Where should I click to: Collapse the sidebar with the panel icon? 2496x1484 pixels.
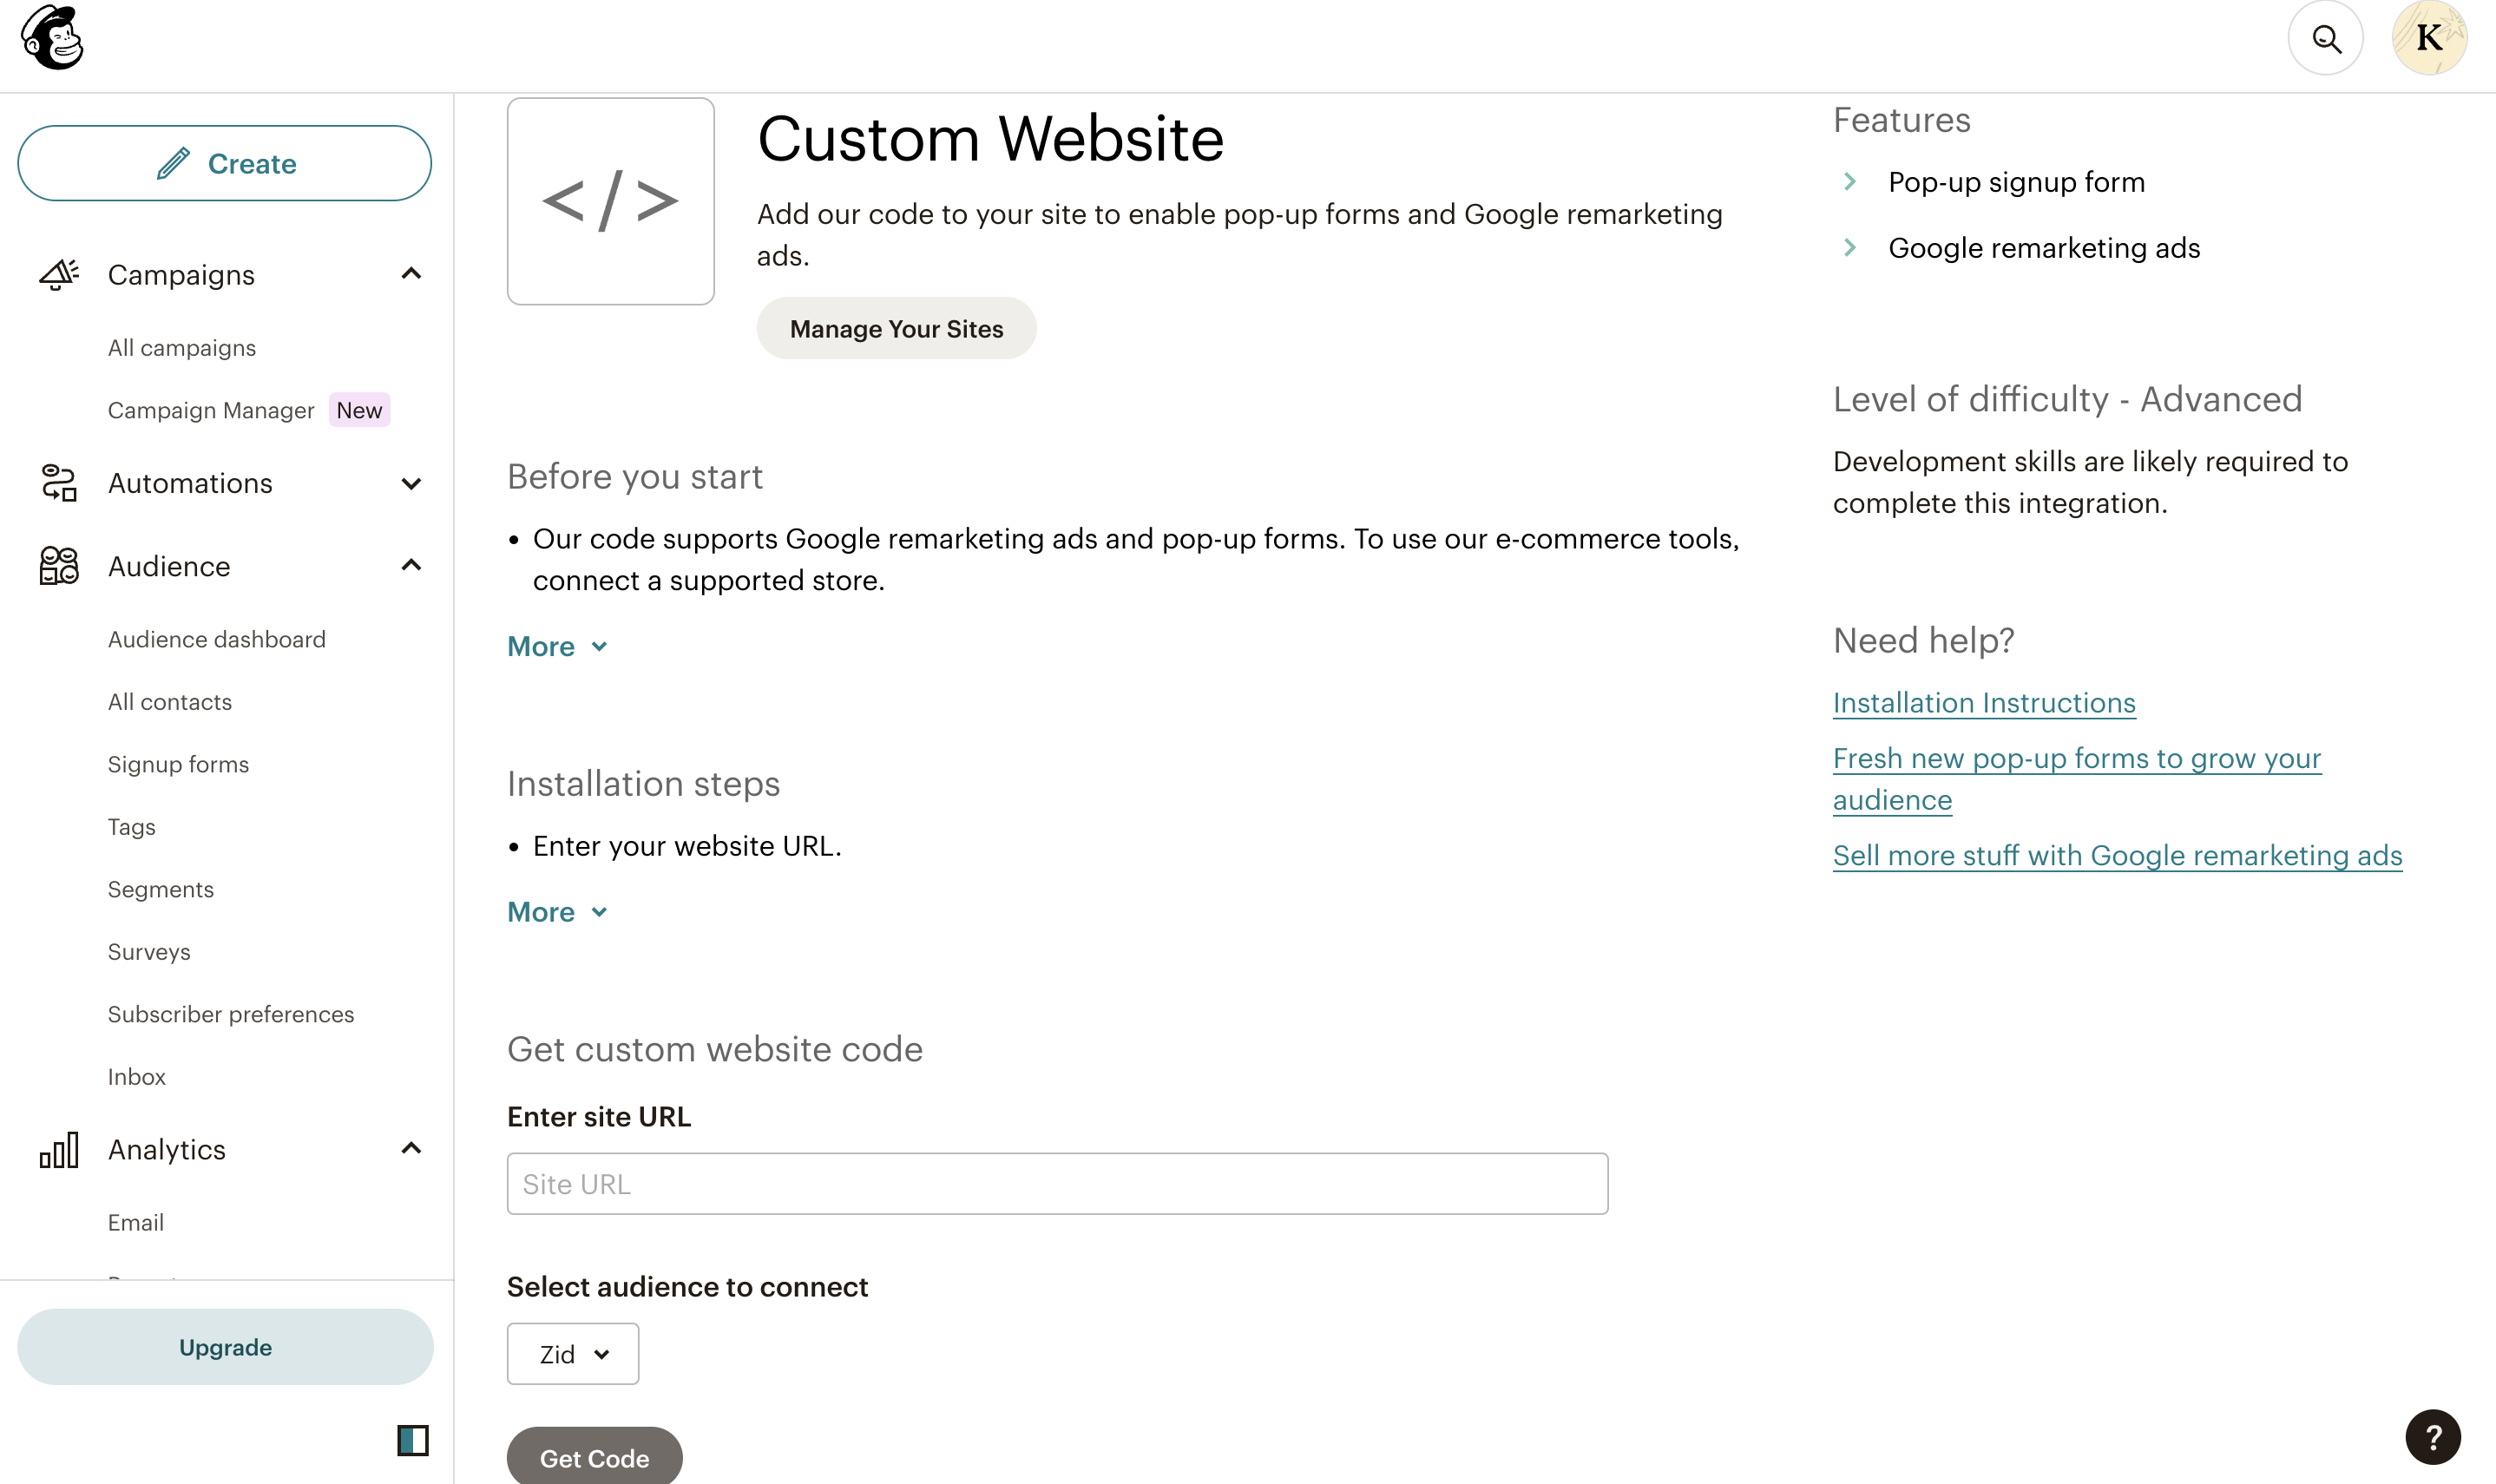(412, 1440)
